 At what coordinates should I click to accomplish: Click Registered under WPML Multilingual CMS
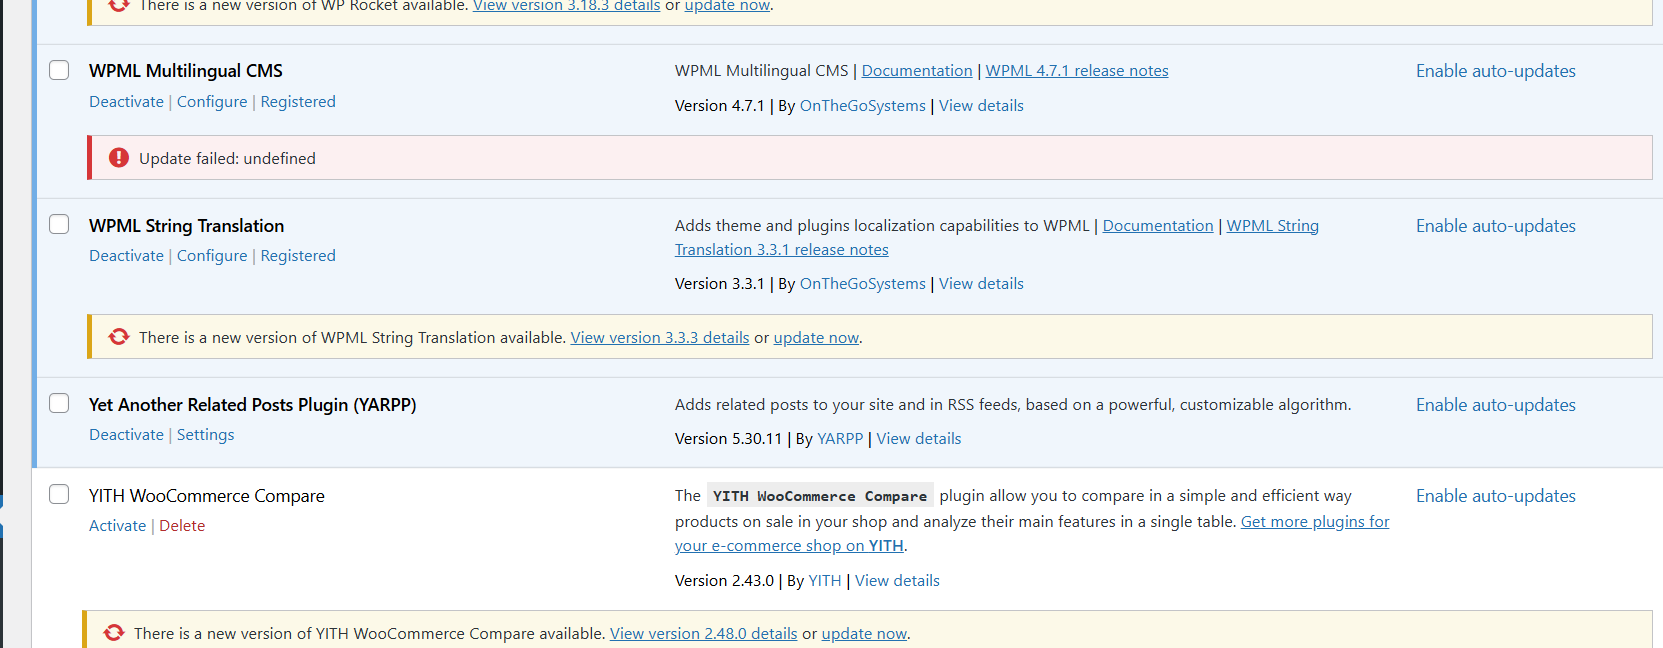pyautogui.click(x=298, y=102)
